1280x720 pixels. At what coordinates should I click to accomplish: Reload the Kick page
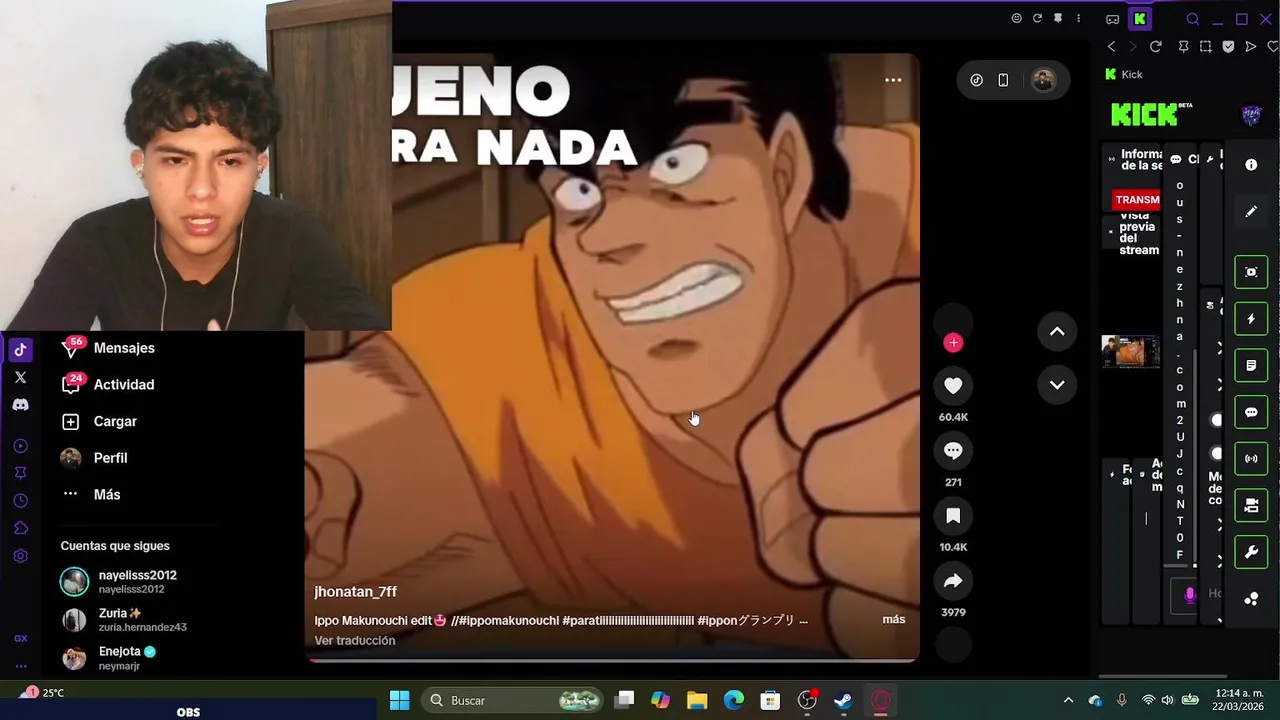point(1156,47)
